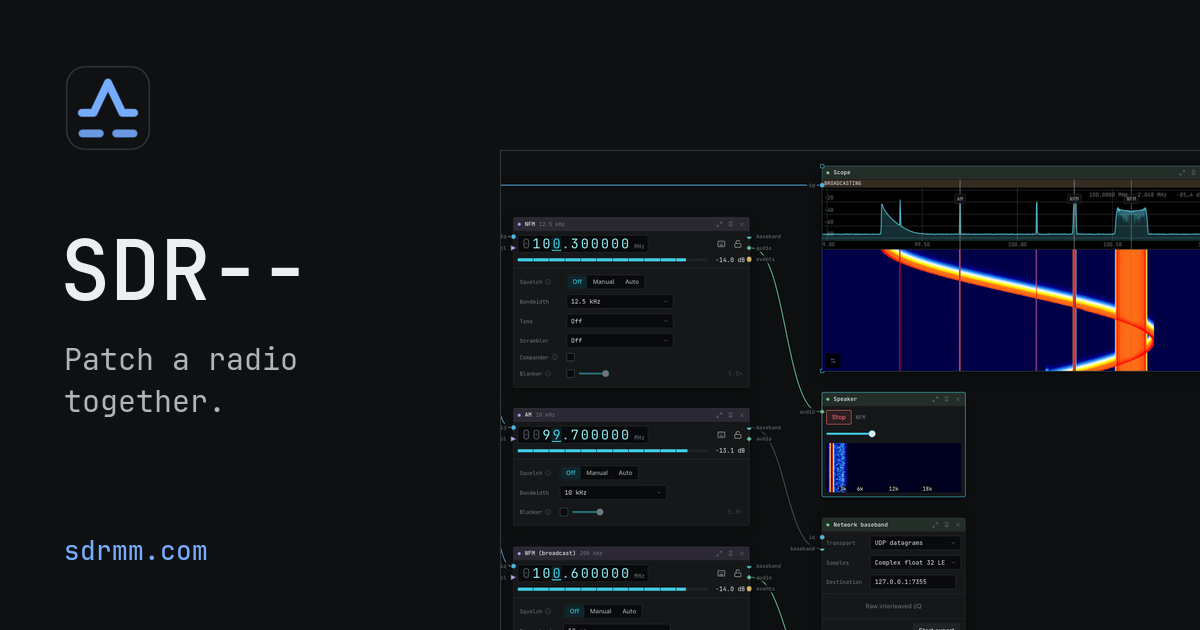Open AM Bandwidth 10 kHz dropdown

coord(613,492)
